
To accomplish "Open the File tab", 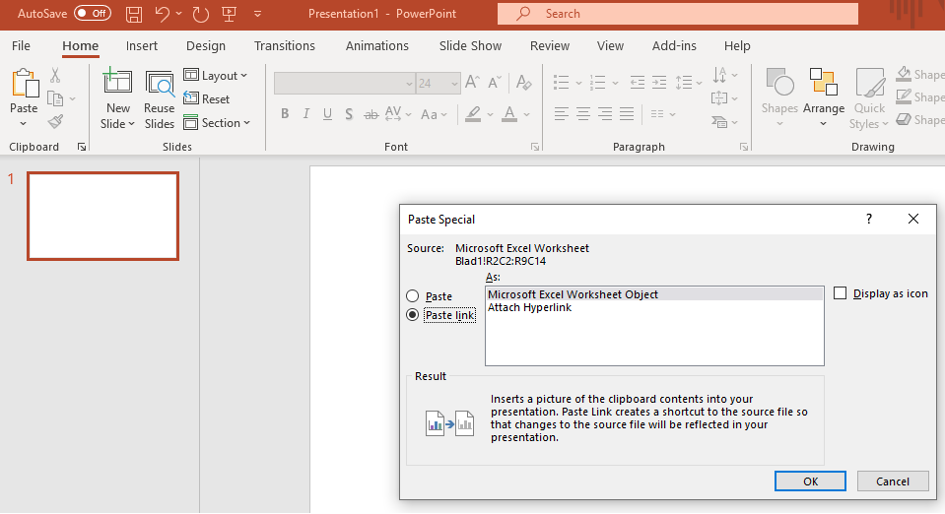I will pos(20,46).
